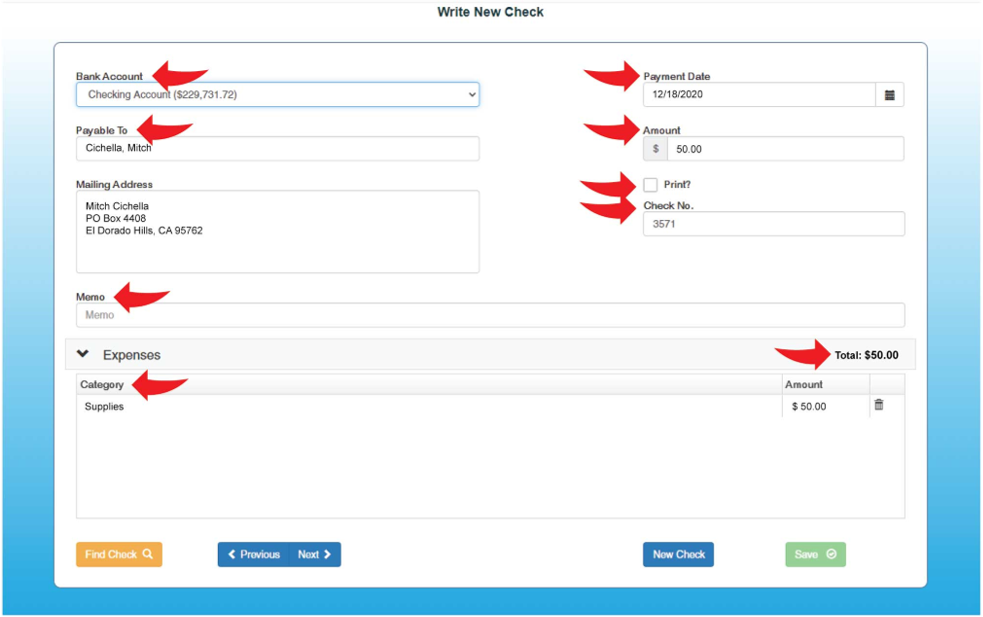Open the Payment Date calendar picker icon
Image resolution: width=983 pixels, height=617 pixels.
pos(889,95)
